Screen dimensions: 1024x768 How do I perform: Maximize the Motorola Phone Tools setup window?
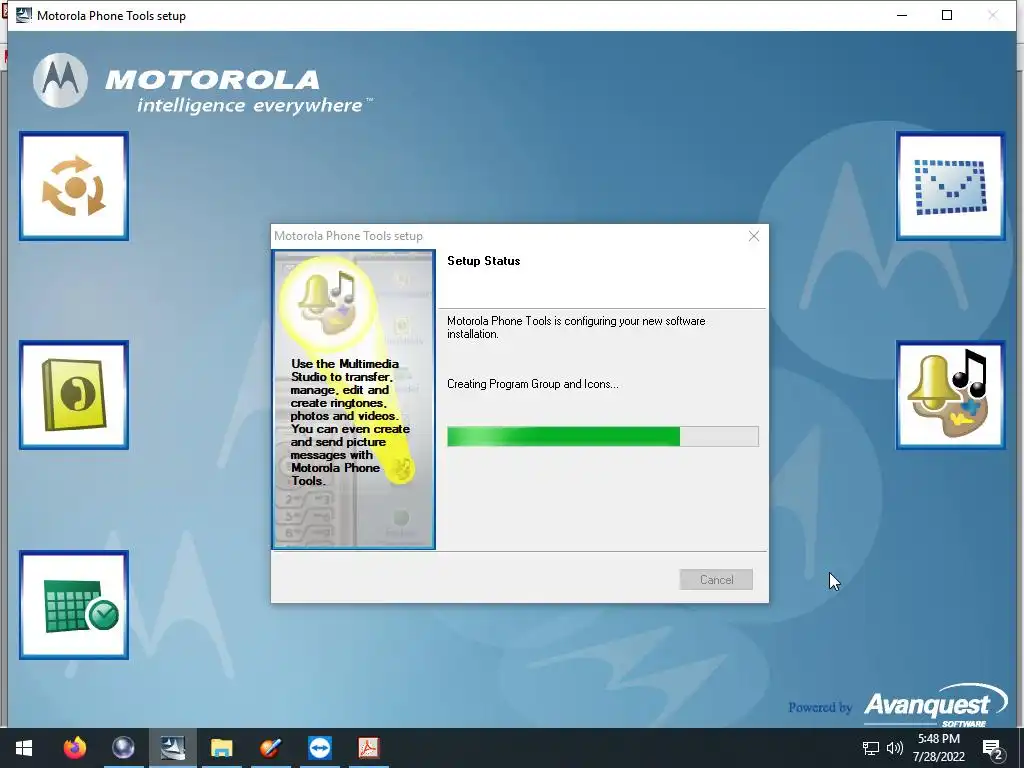pyautogui.click(x=947, y=15)
